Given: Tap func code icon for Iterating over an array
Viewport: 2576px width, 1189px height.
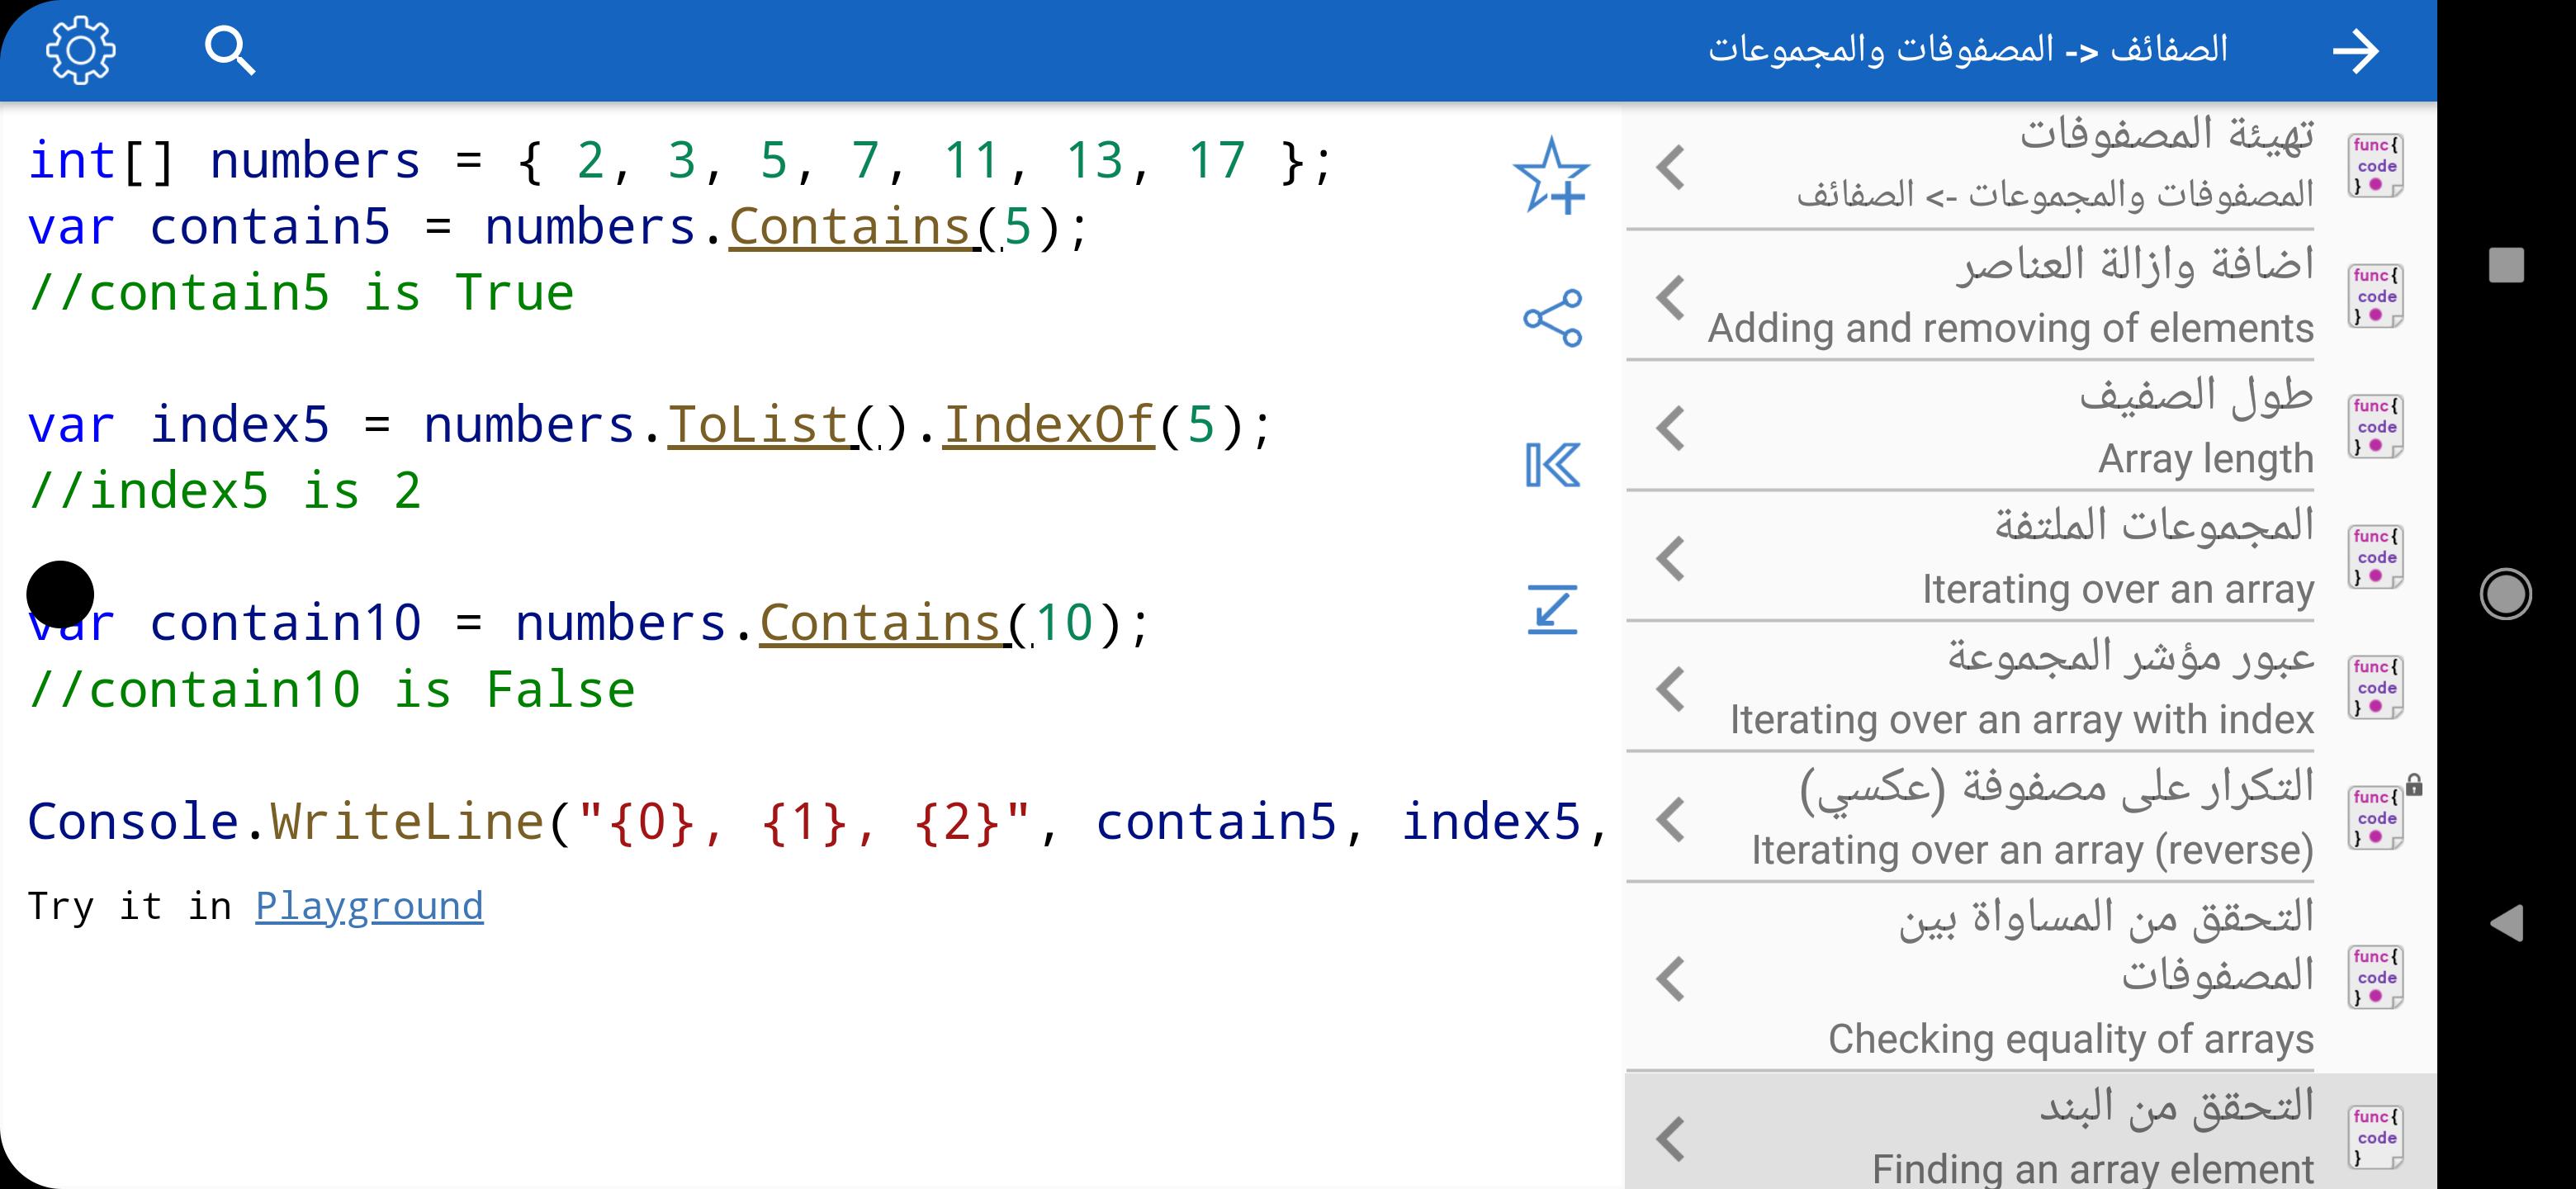Looking at the screenshot, I should tap(2375, 557).
